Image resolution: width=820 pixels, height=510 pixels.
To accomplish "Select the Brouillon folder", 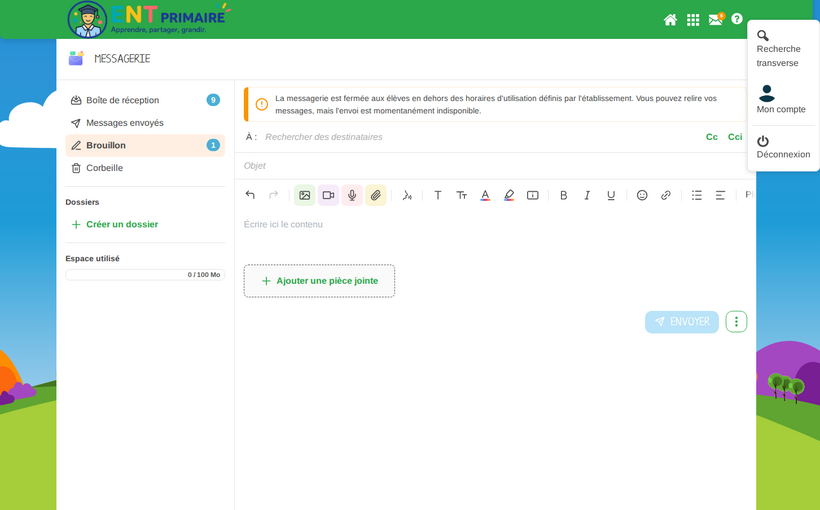I will [145, 145].
